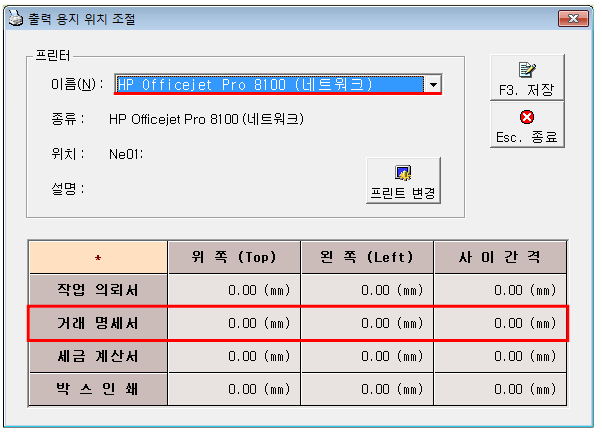602x432 pixels.
Task: Select the 사이간격 value for 세금 계산서
Action: [500, 356]
